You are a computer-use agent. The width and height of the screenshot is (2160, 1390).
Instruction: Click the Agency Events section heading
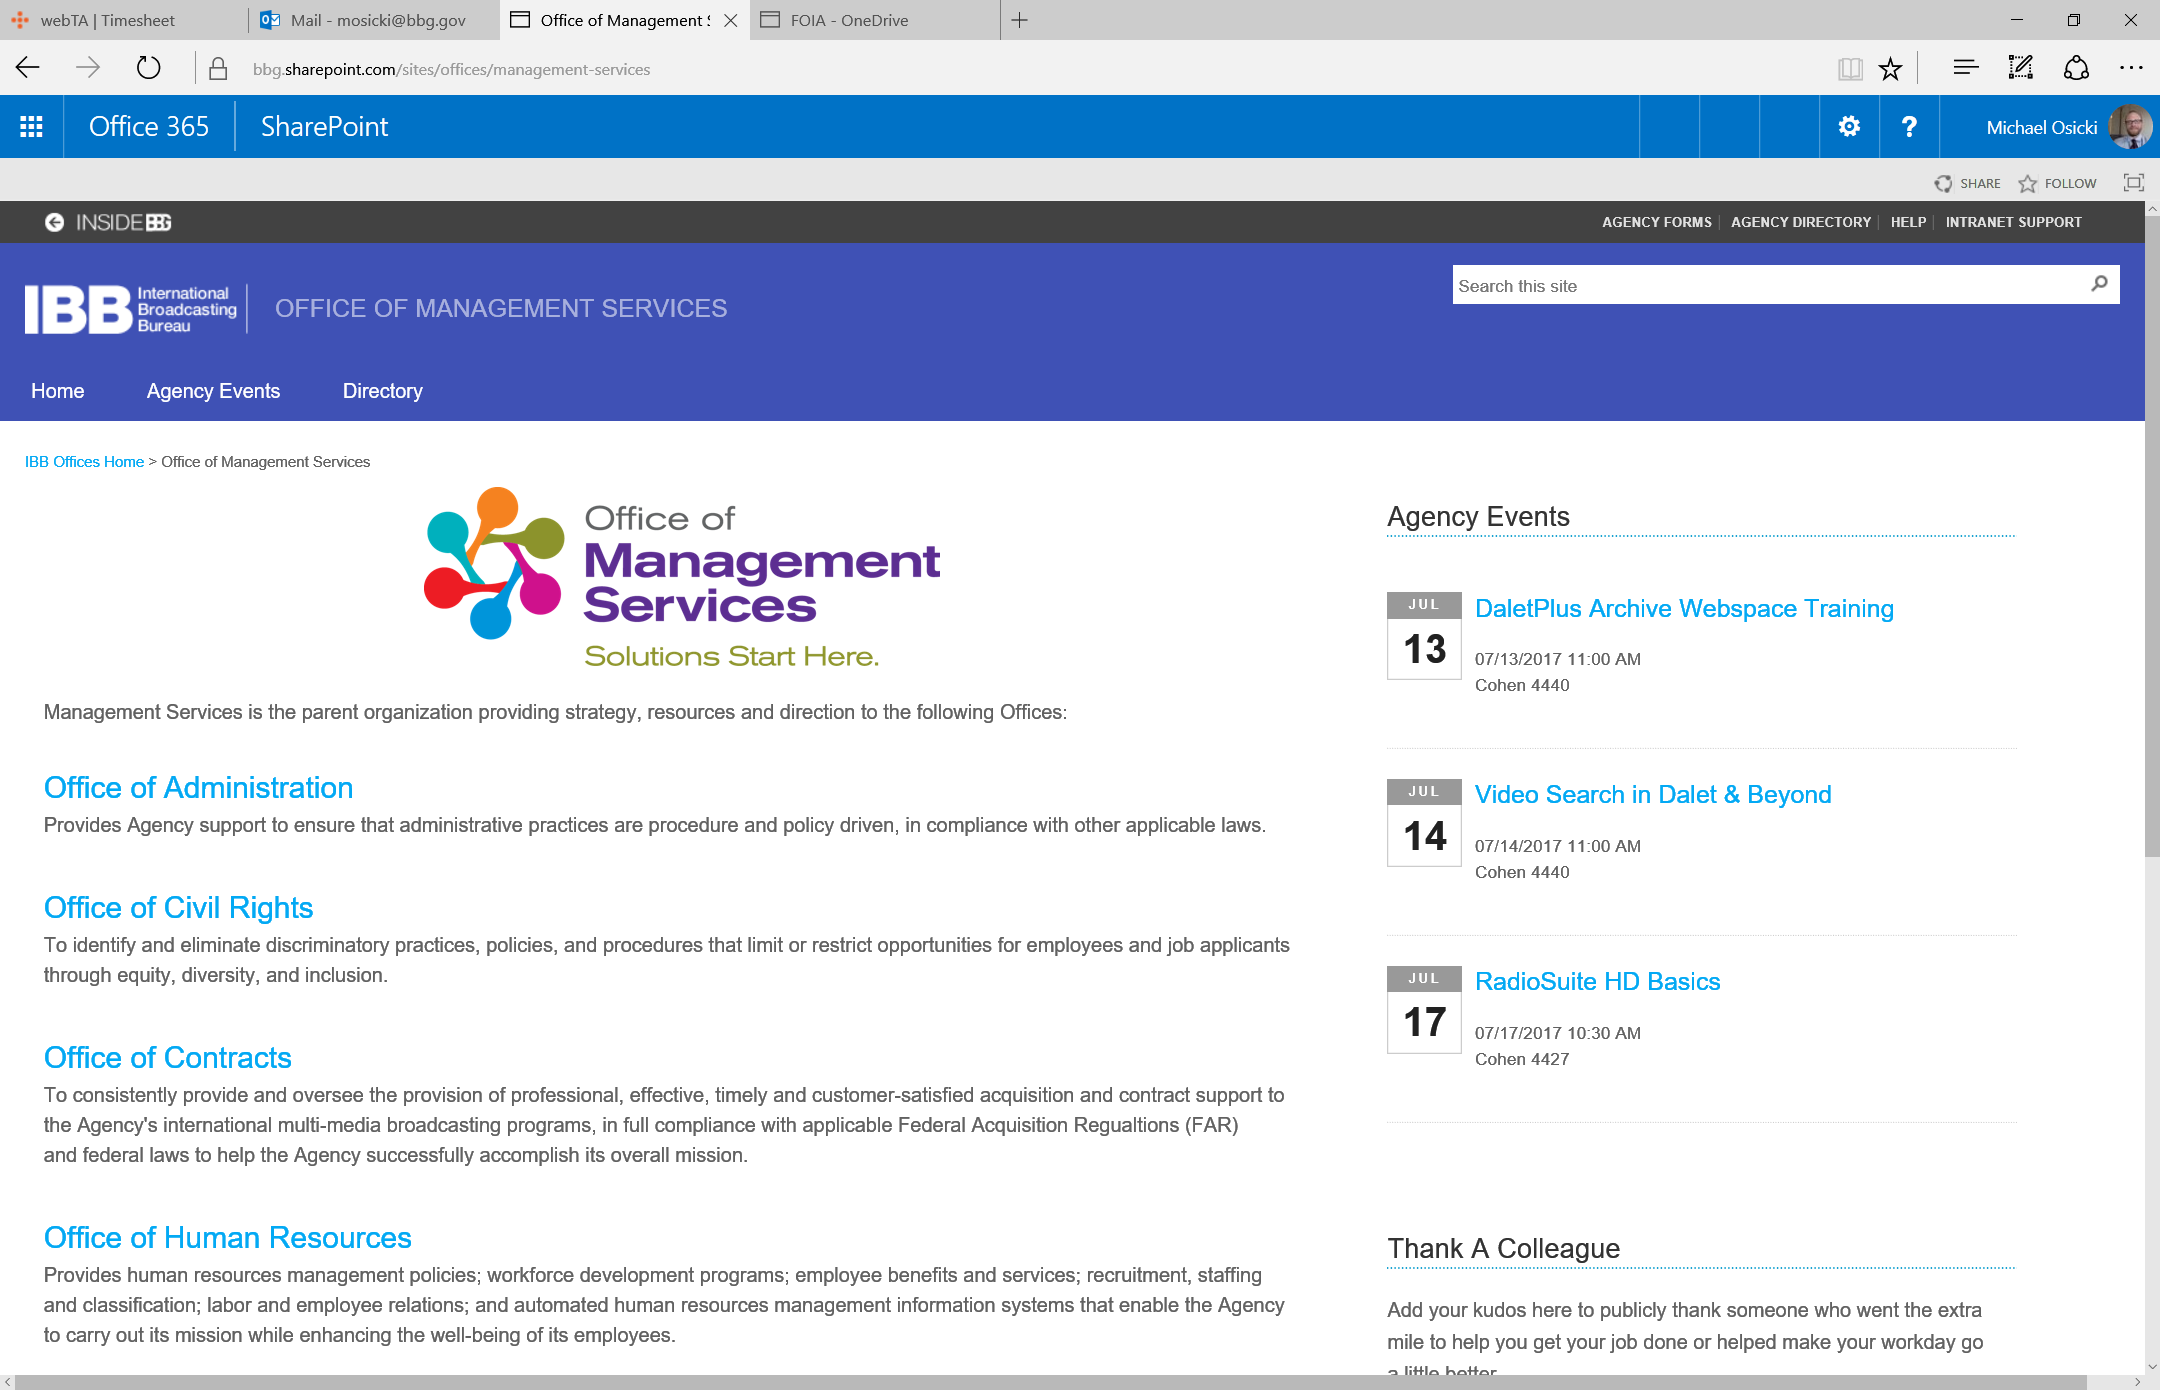tap(1478, 517)
